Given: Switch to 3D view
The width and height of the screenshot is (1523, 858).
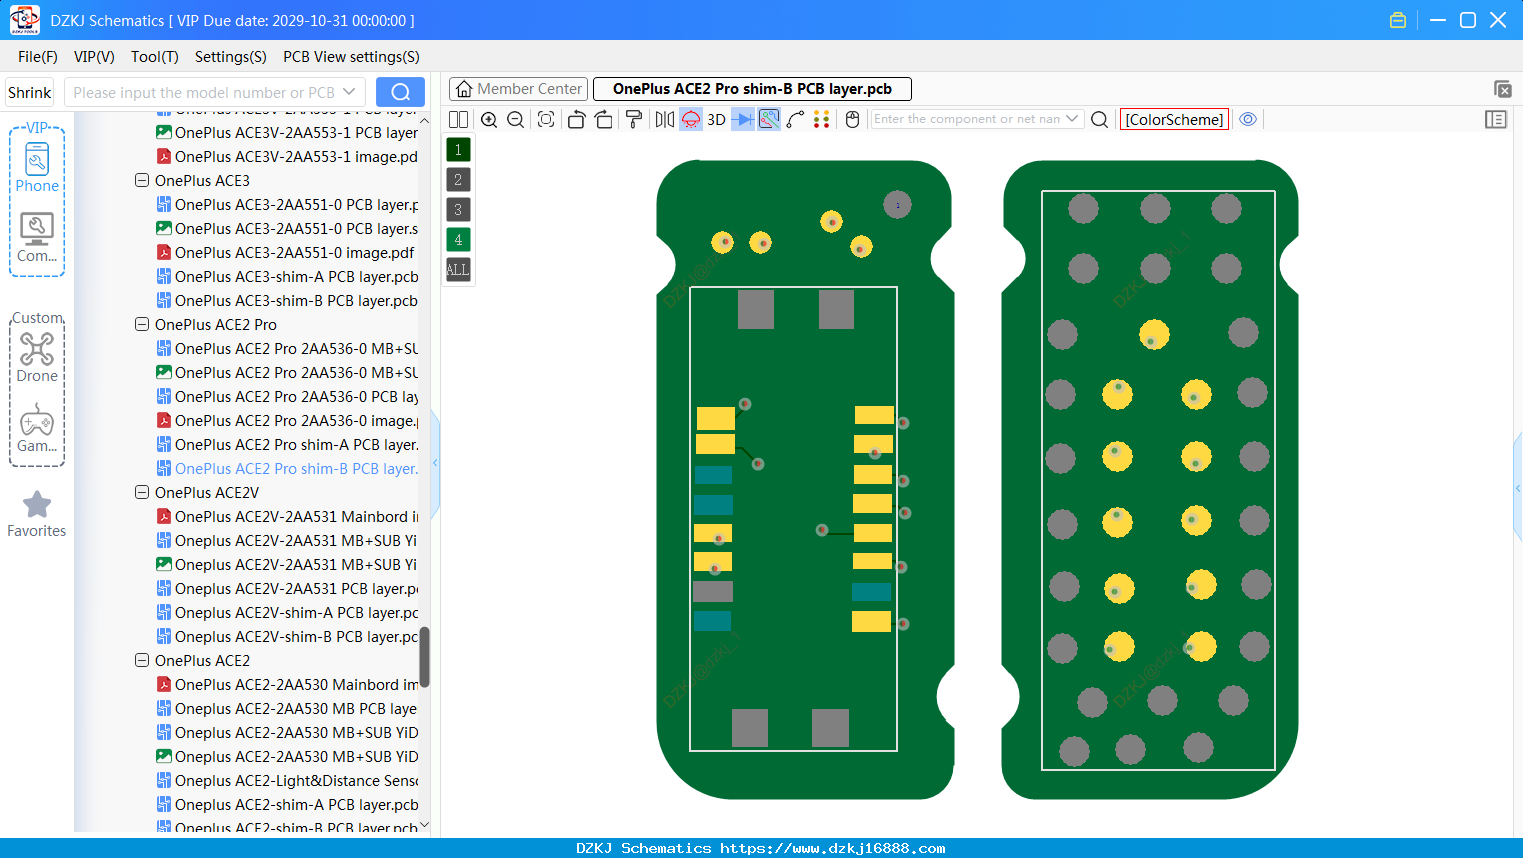Looking at the screenshot, I should click(716, 120).
